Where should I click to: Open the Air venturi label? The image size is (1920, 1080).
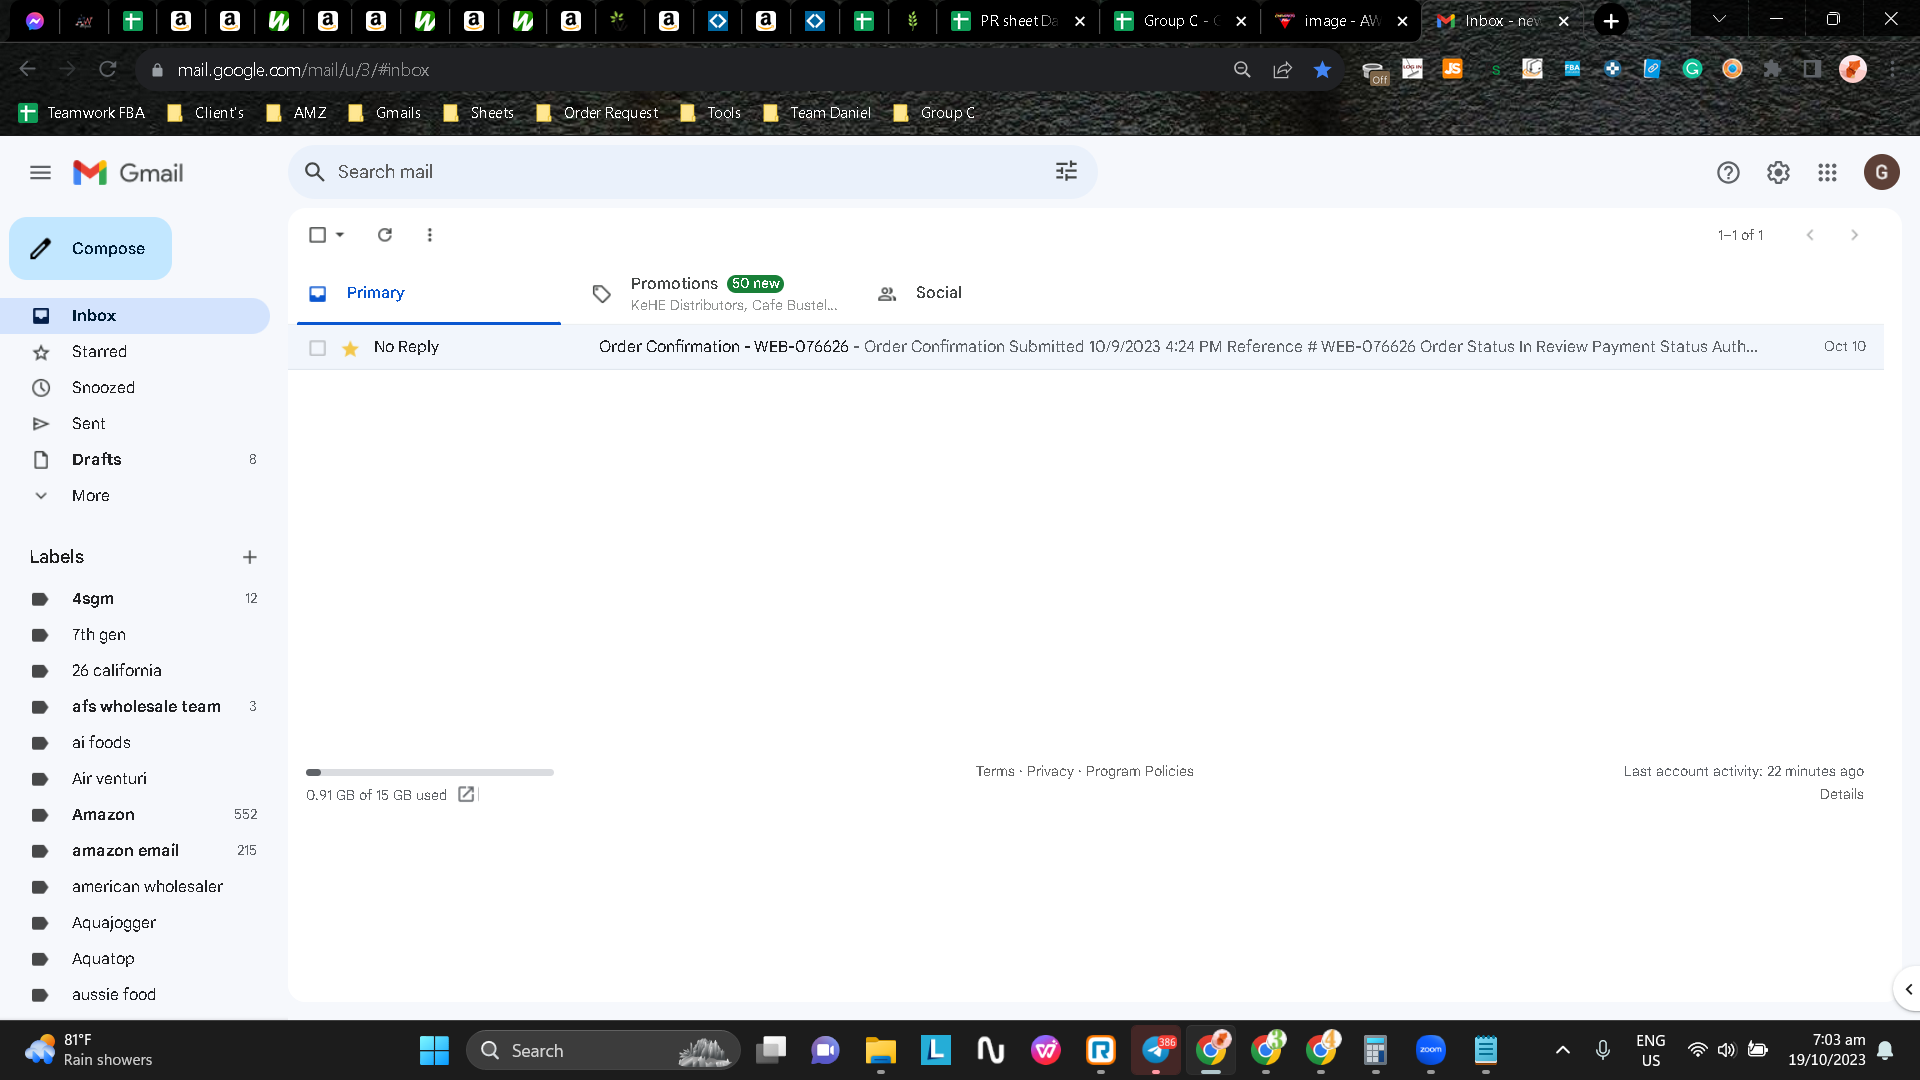109,779
